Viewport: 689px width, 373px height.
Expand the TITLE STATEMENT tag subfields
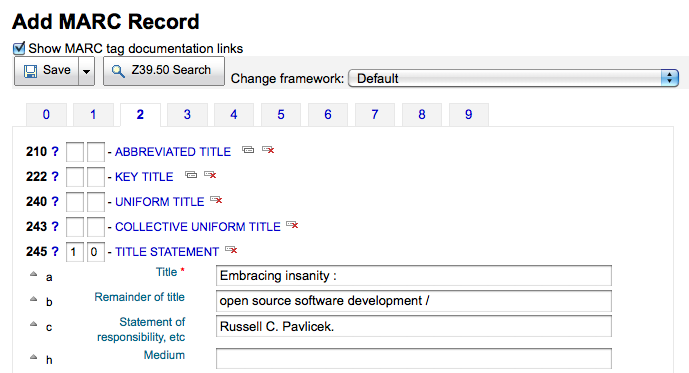click(167, 252)
